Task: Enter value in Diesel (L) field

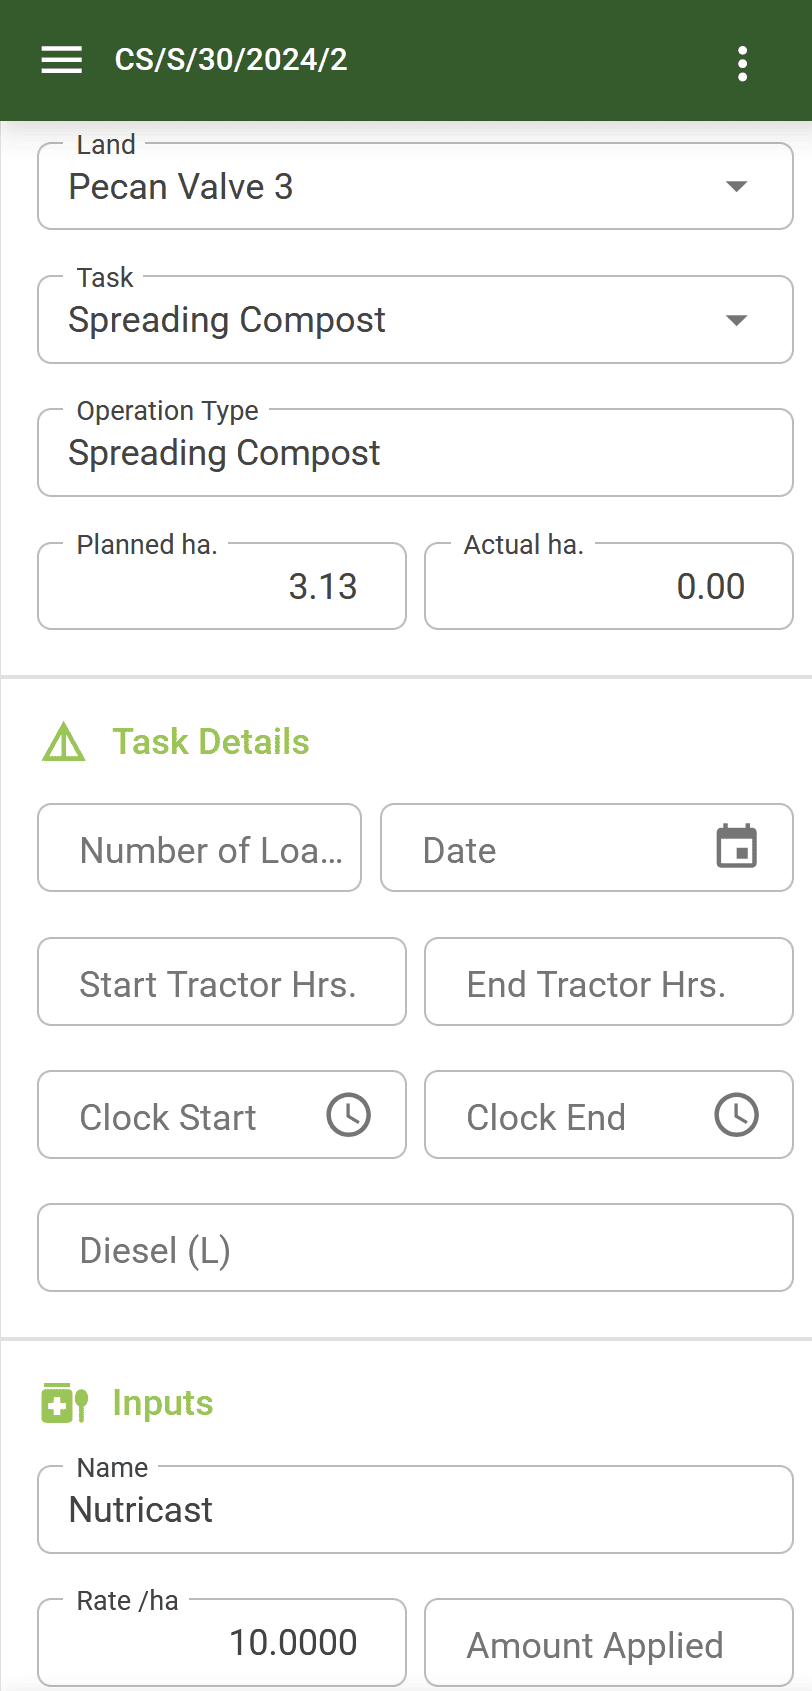Action: (415, 1248)
